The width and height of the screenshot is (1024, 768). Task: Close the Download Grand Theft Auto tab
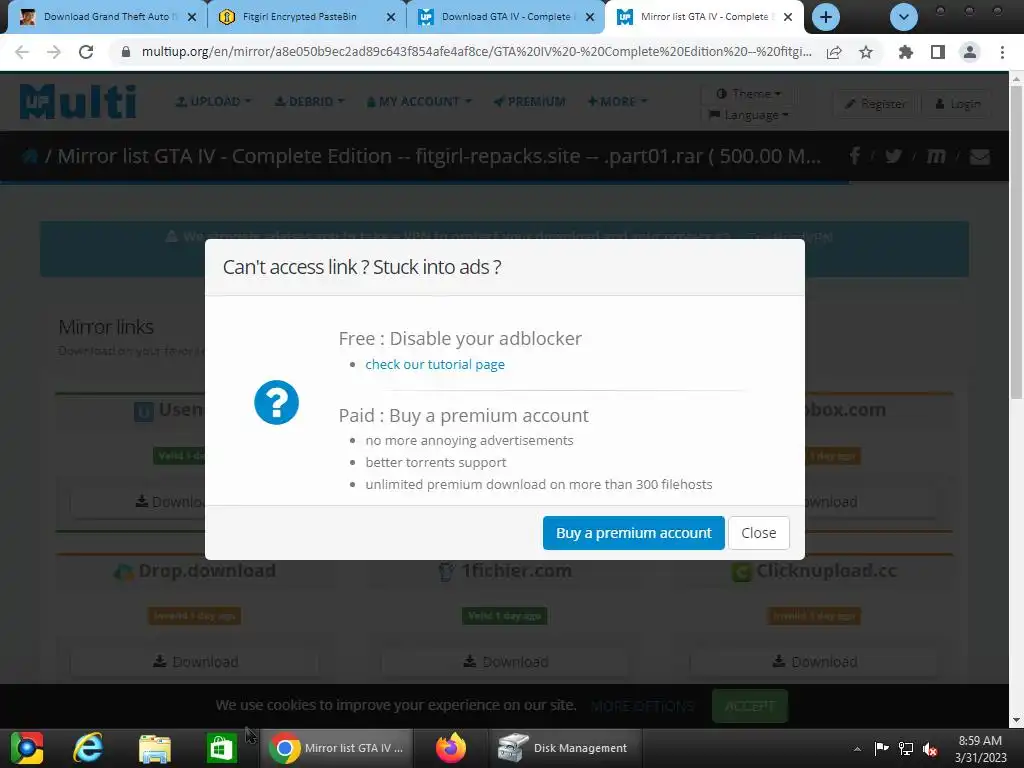(x=191, y=17)
